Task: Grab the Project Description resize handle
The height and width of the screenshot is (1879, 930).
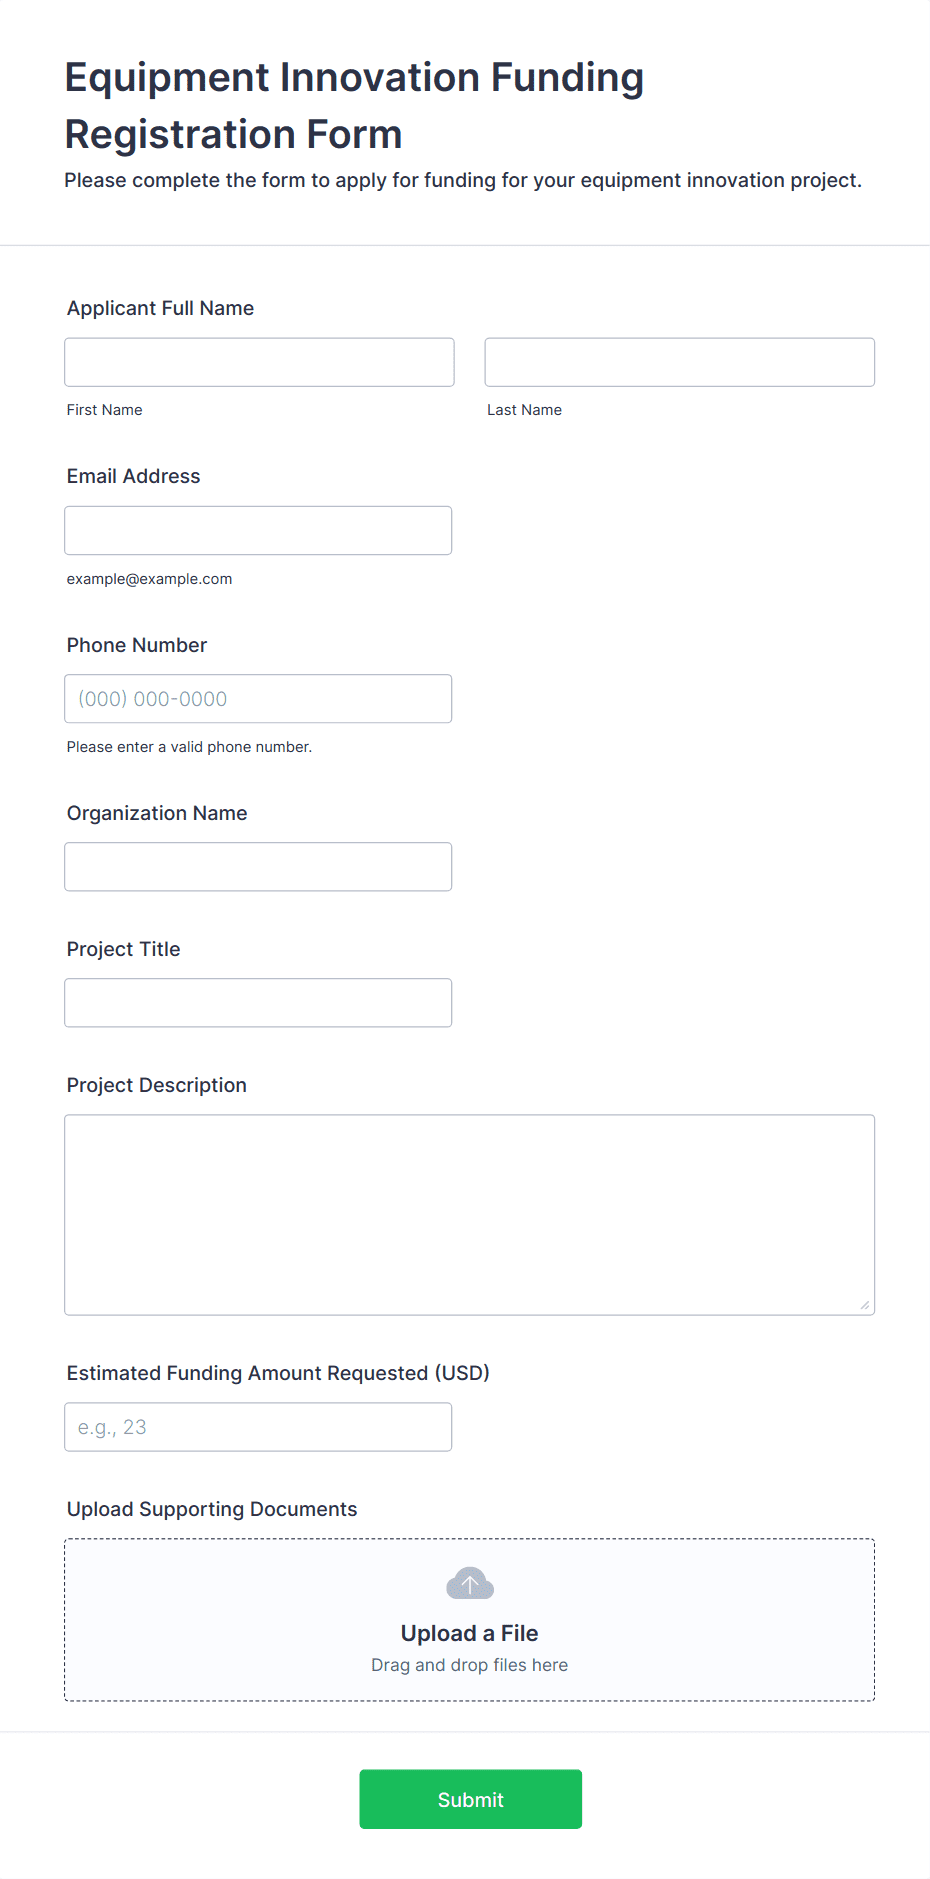Action: tap(864, 1304)
